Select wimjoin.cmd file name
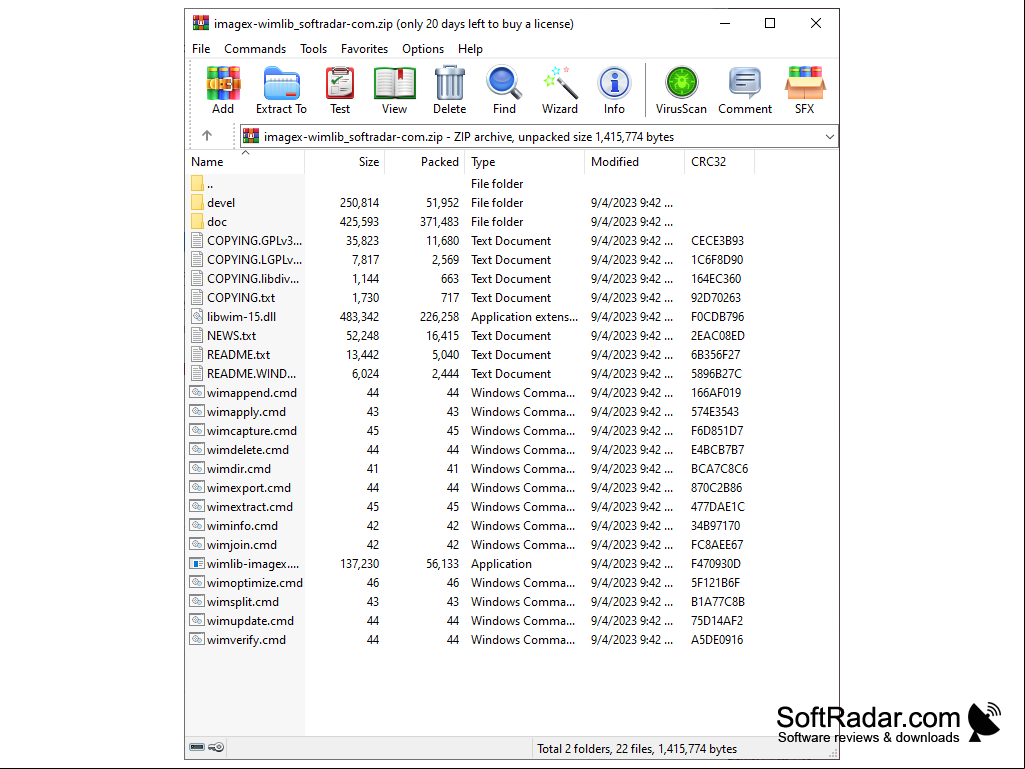1025x769 pixels. coord(242,544)
